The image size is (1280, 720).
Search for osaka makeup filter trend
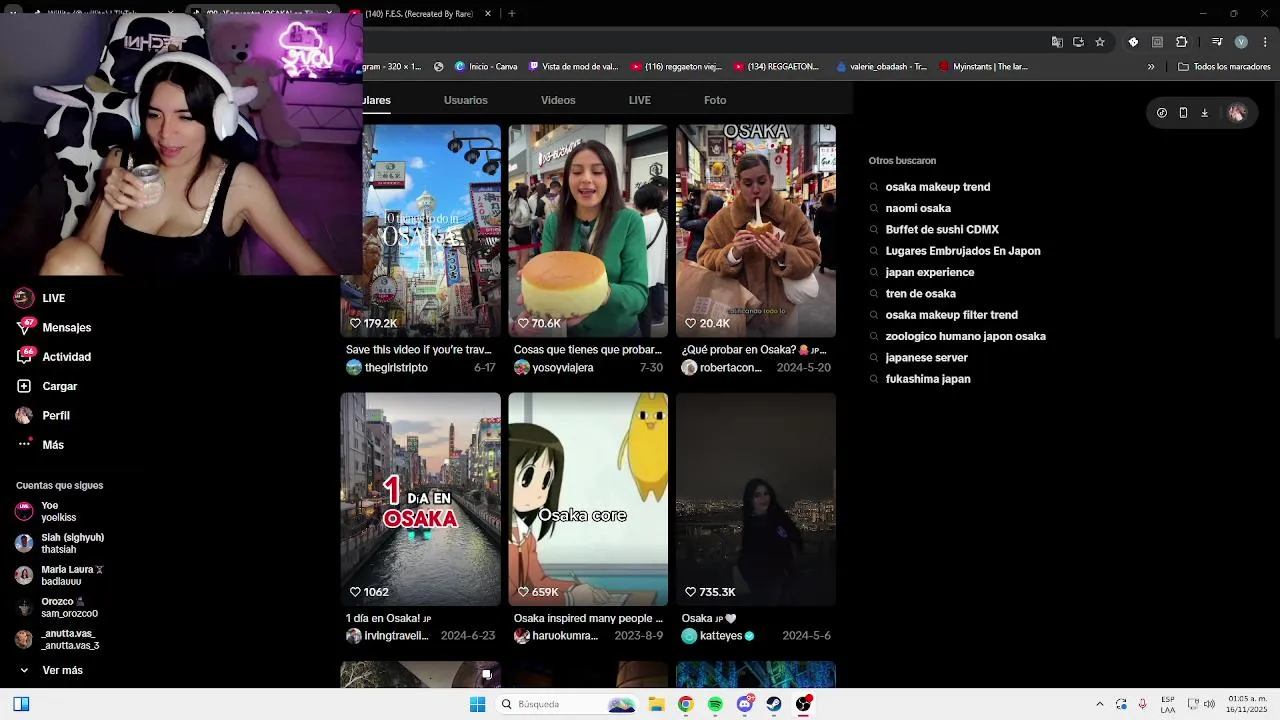951,315
